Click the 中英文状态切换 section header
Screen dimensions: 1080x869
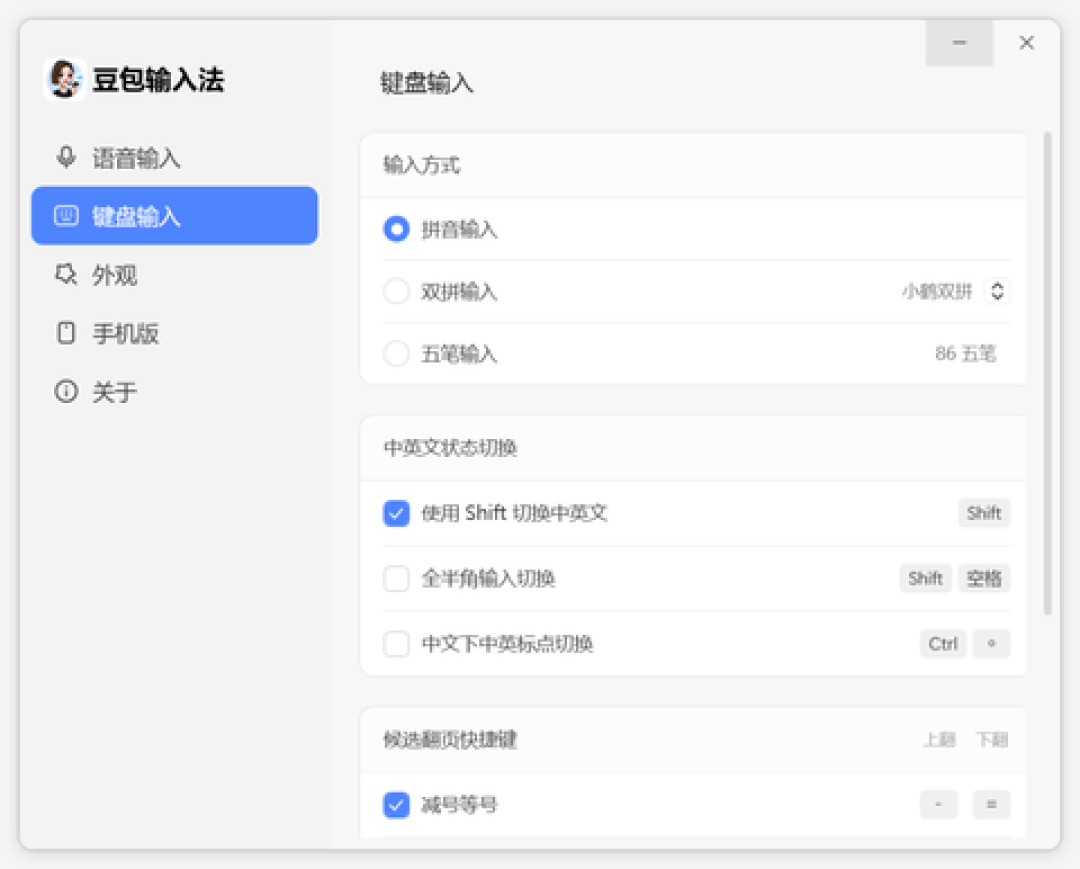[450, 448]
